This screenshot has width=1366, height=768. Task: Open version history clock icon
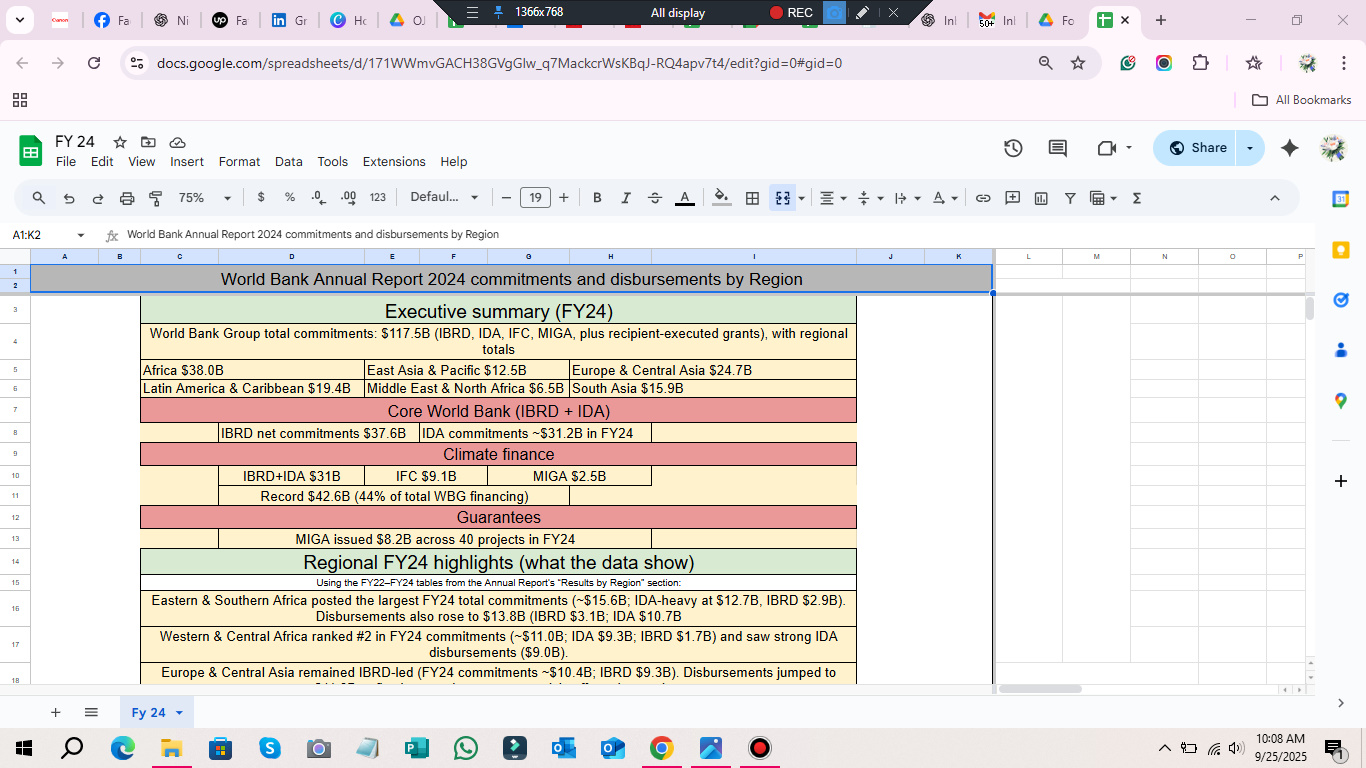(x=1013, y=148)
